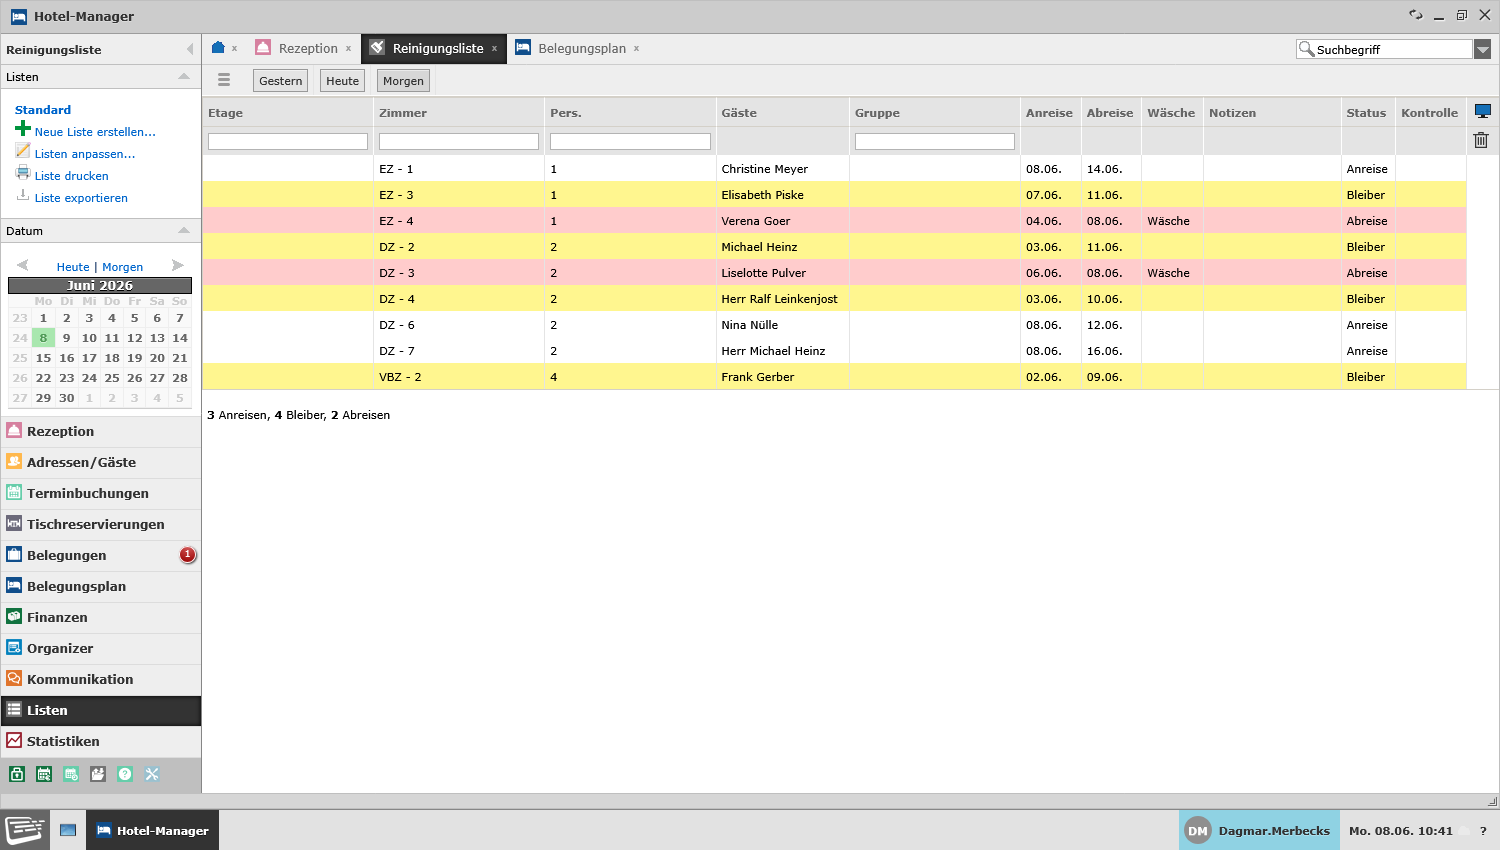Click the help icon in bottom sidebar strip
1500x850 pixels.
pos(125,774)
